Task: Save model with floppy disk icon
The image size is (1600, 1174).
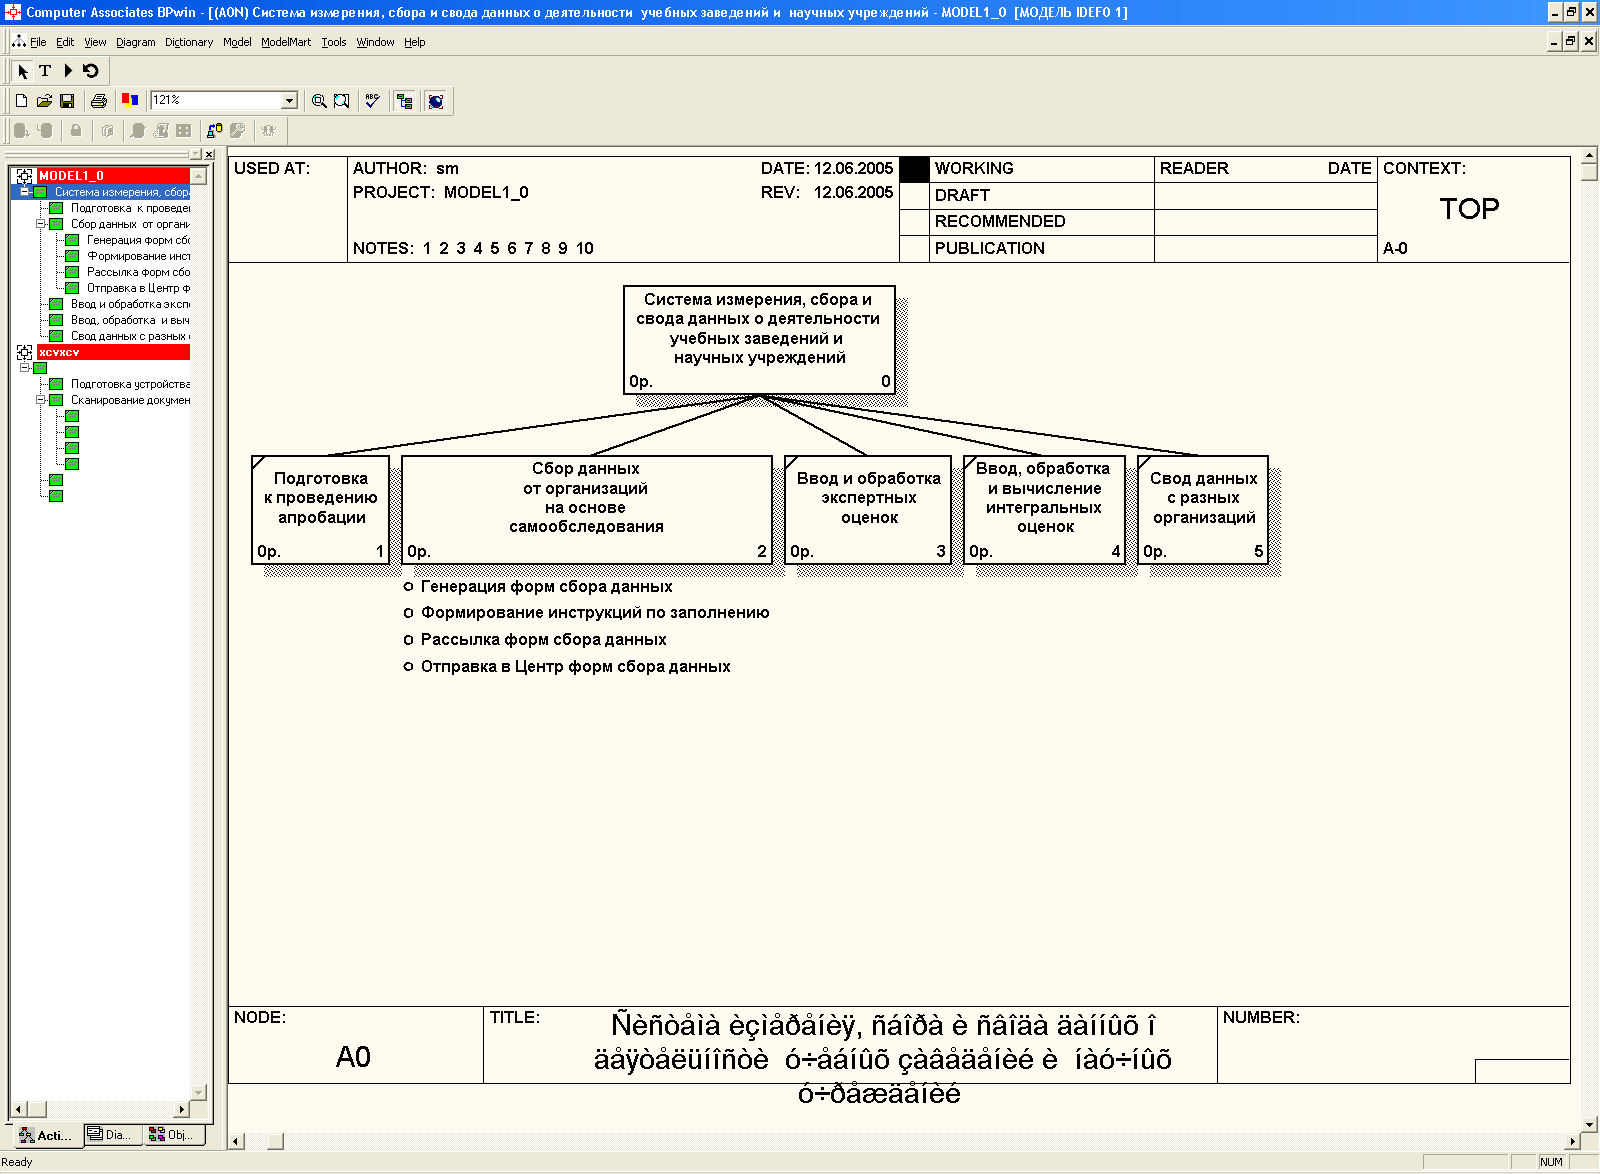Action: (67, 101)
